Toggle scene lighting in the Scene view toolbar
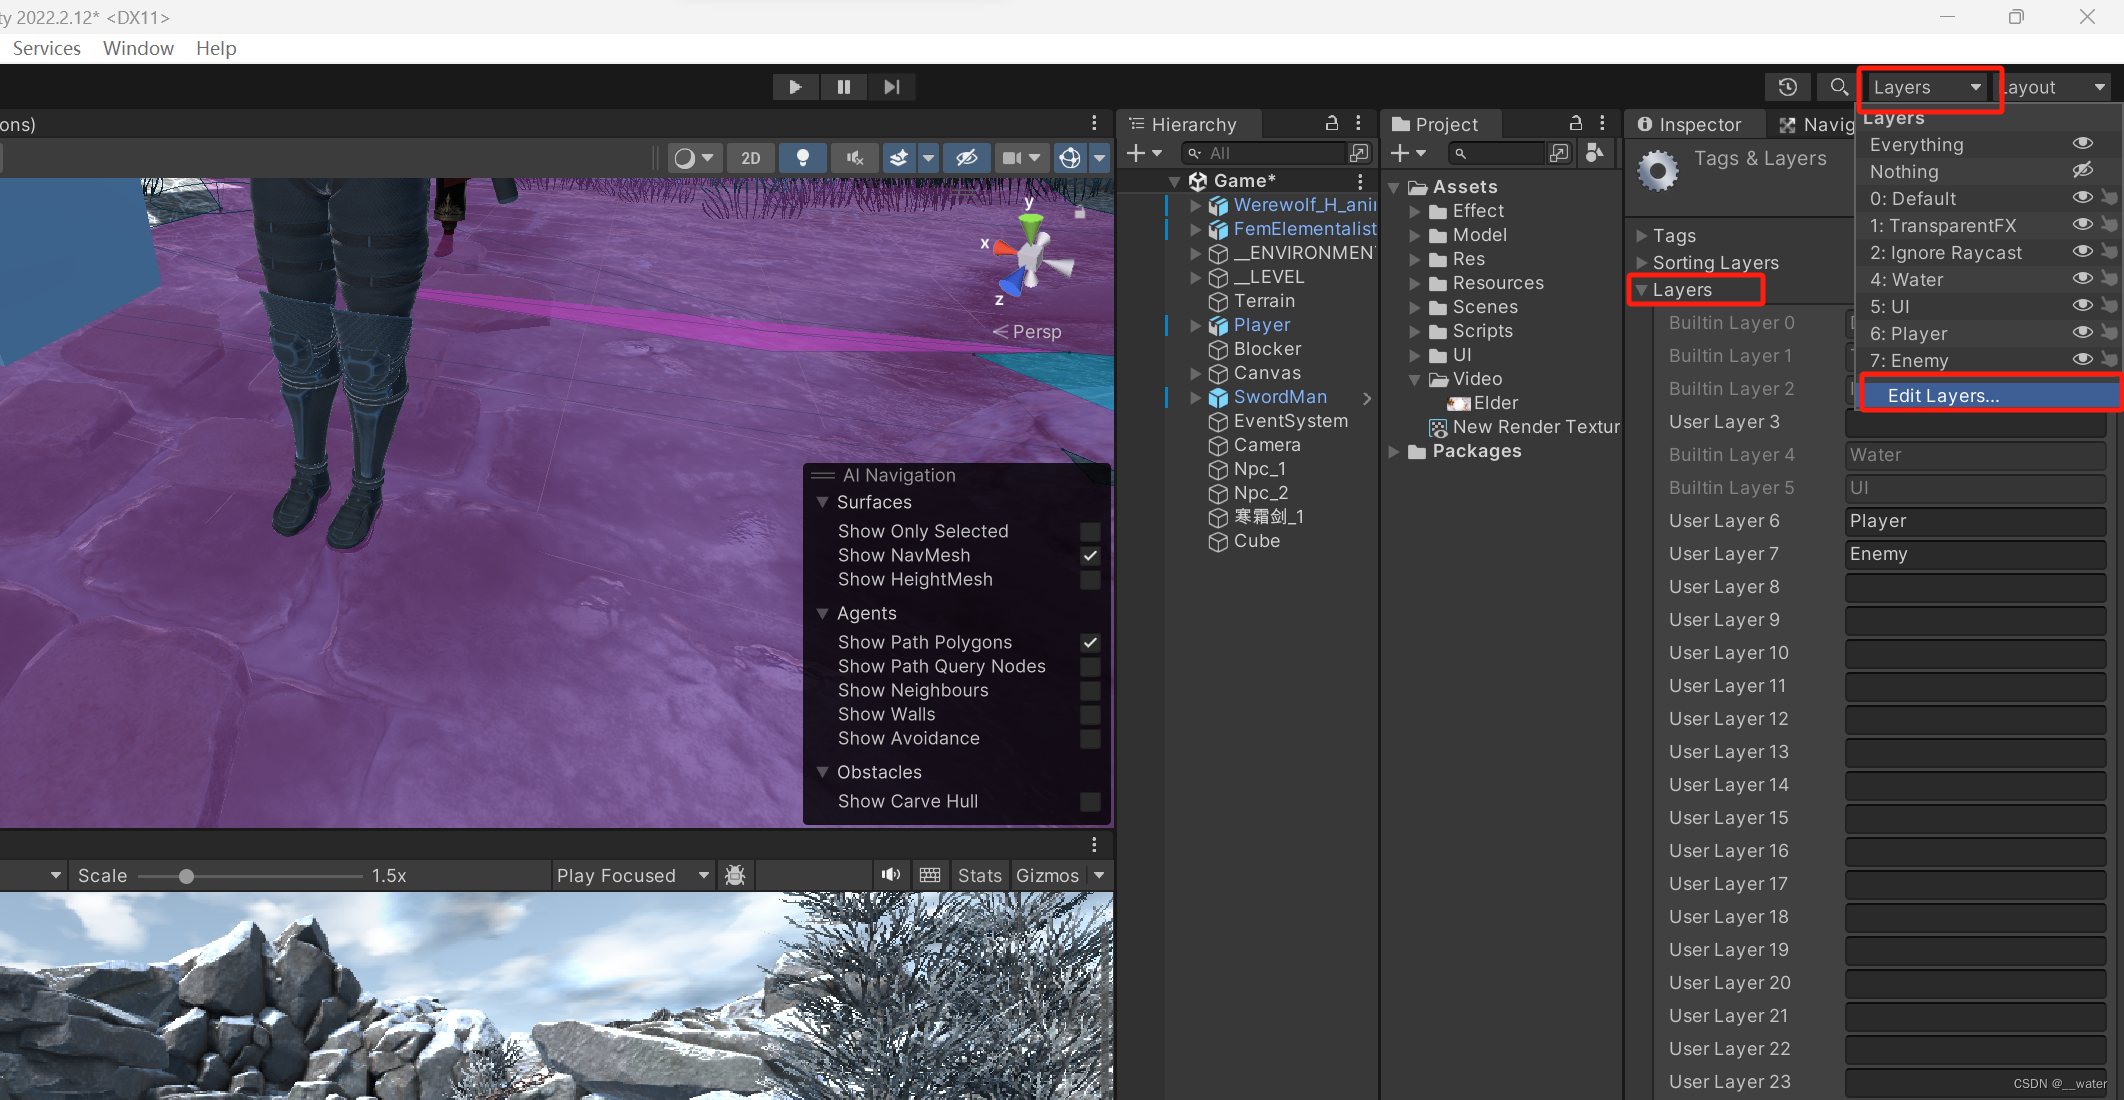 click(x=803, y=158)
